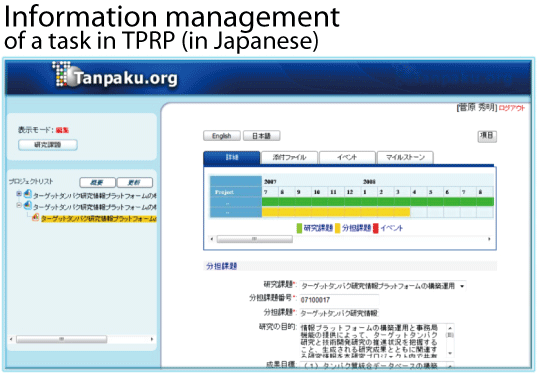Click red イベント legend swatch

tap(376, 228)
